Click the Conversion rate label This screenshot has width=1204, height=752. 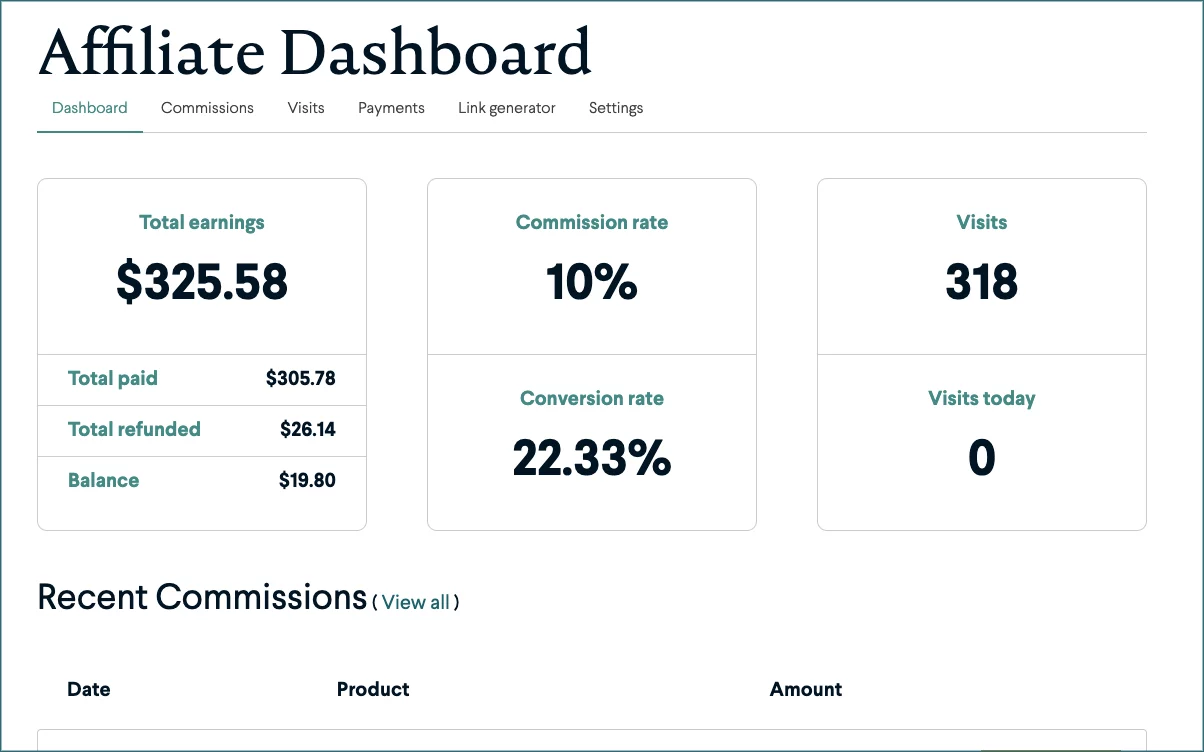click(592, 398)
